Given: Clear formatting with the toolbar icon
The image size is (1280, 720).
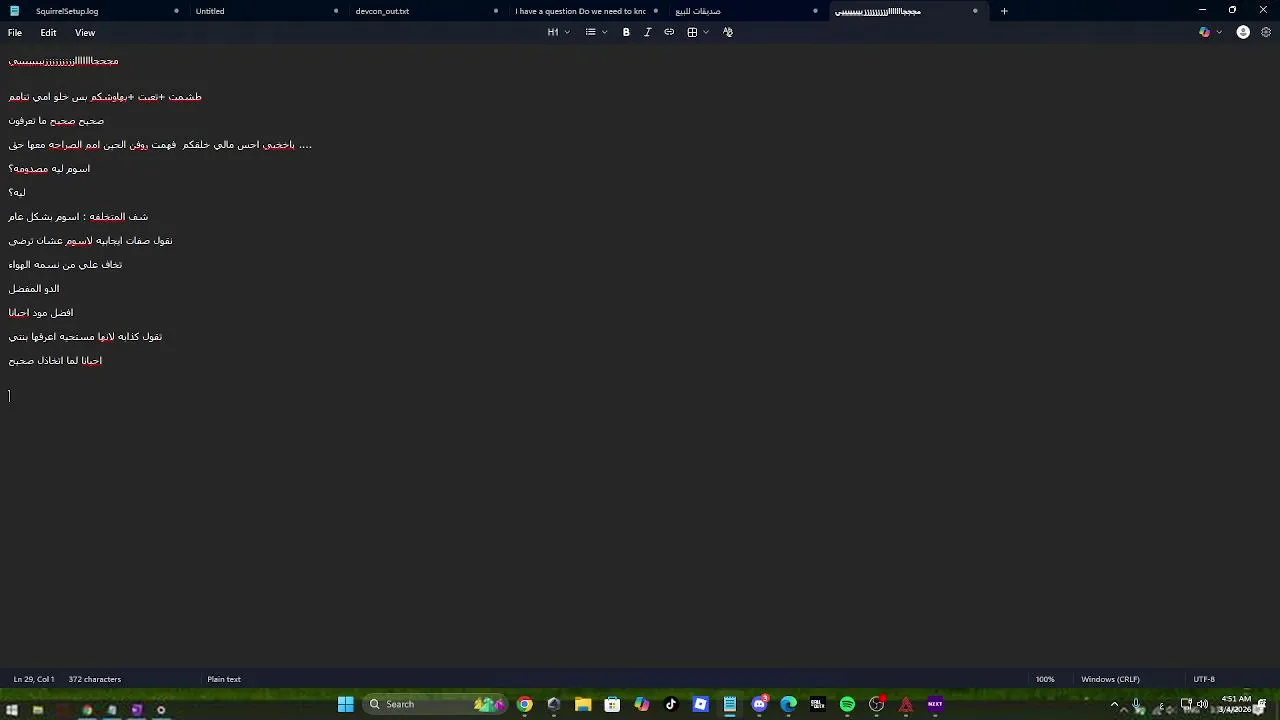Looking at the screenshot, I should click(727, 32).
